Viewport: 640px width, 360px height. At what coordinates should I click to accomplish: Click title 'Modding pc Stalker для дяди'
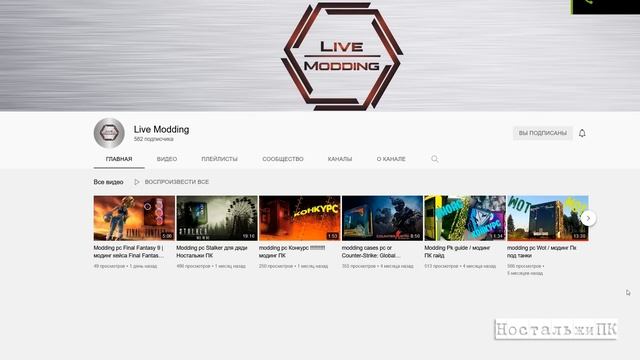(212, 251)
